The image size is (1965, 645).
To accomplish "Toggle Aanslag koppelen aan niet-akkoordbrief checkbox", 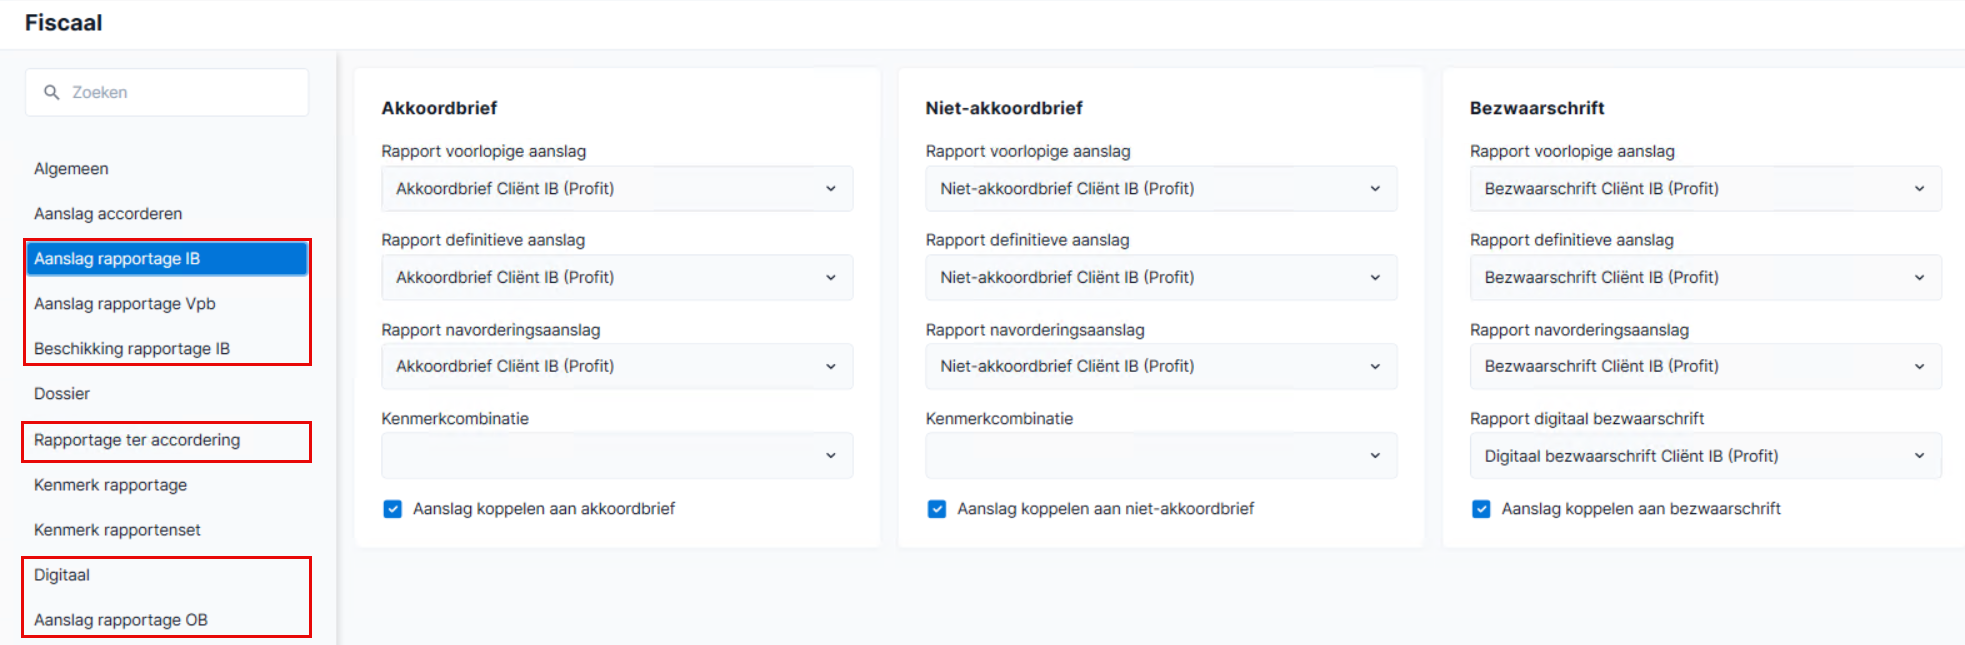I will pyautogui.click(x=937, y=509).
